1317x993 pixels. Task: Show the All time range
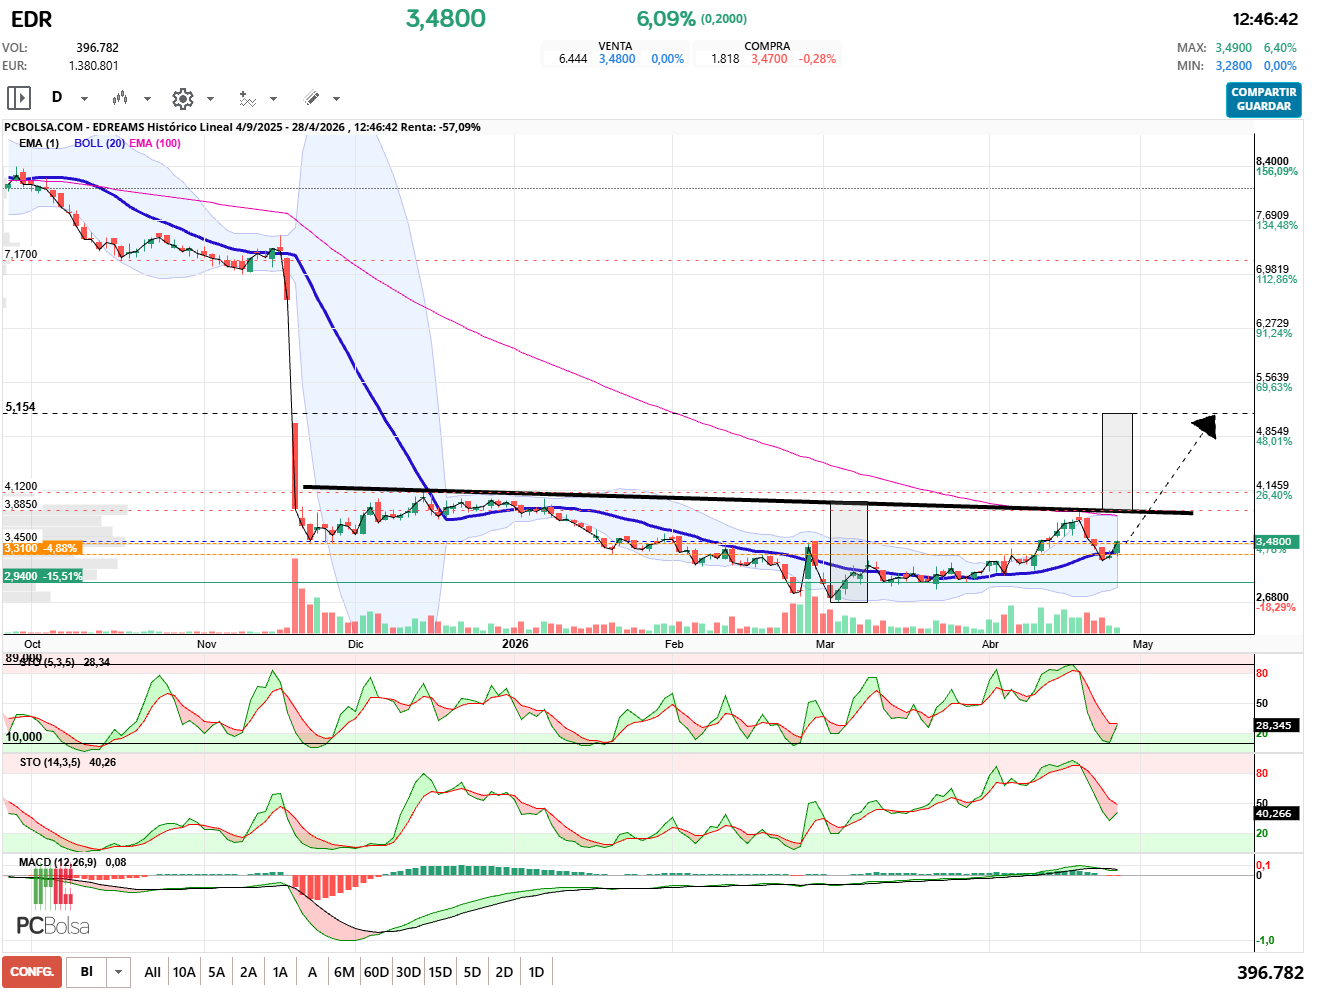click(x=152, y=972)
